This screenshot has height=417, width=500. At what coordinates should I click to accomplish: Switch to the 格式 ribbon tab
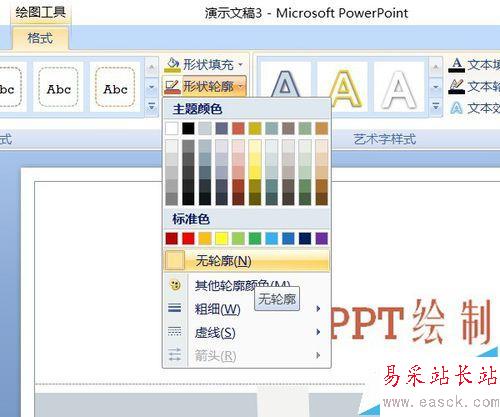[40, 38]
